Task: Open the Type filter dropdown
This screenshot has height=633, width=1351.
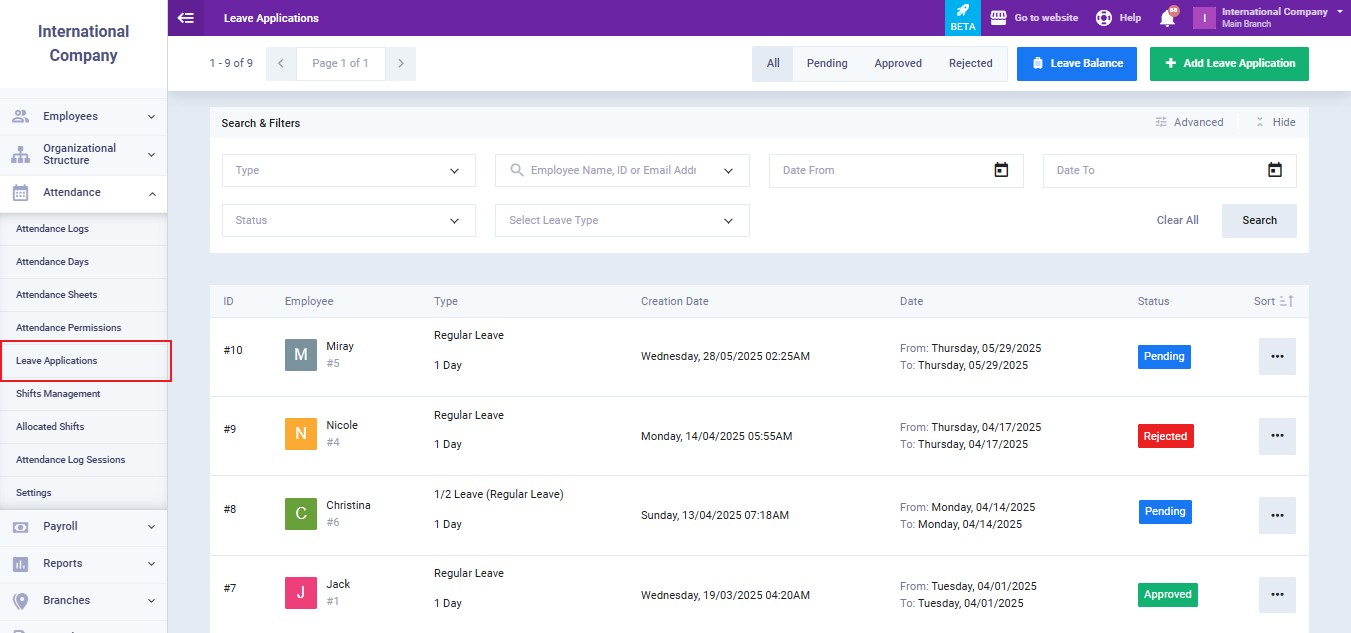Action: pyautogui.click(x=348, y=170)
